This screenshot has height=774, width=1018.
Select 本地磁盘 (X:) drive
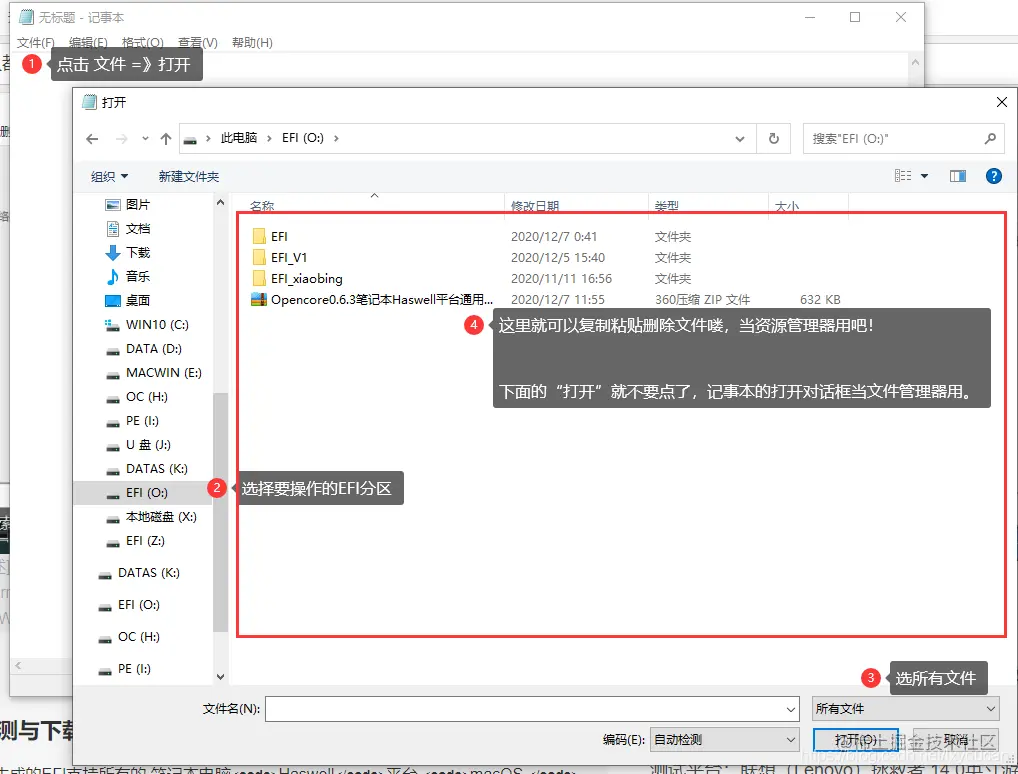[151, 517]
